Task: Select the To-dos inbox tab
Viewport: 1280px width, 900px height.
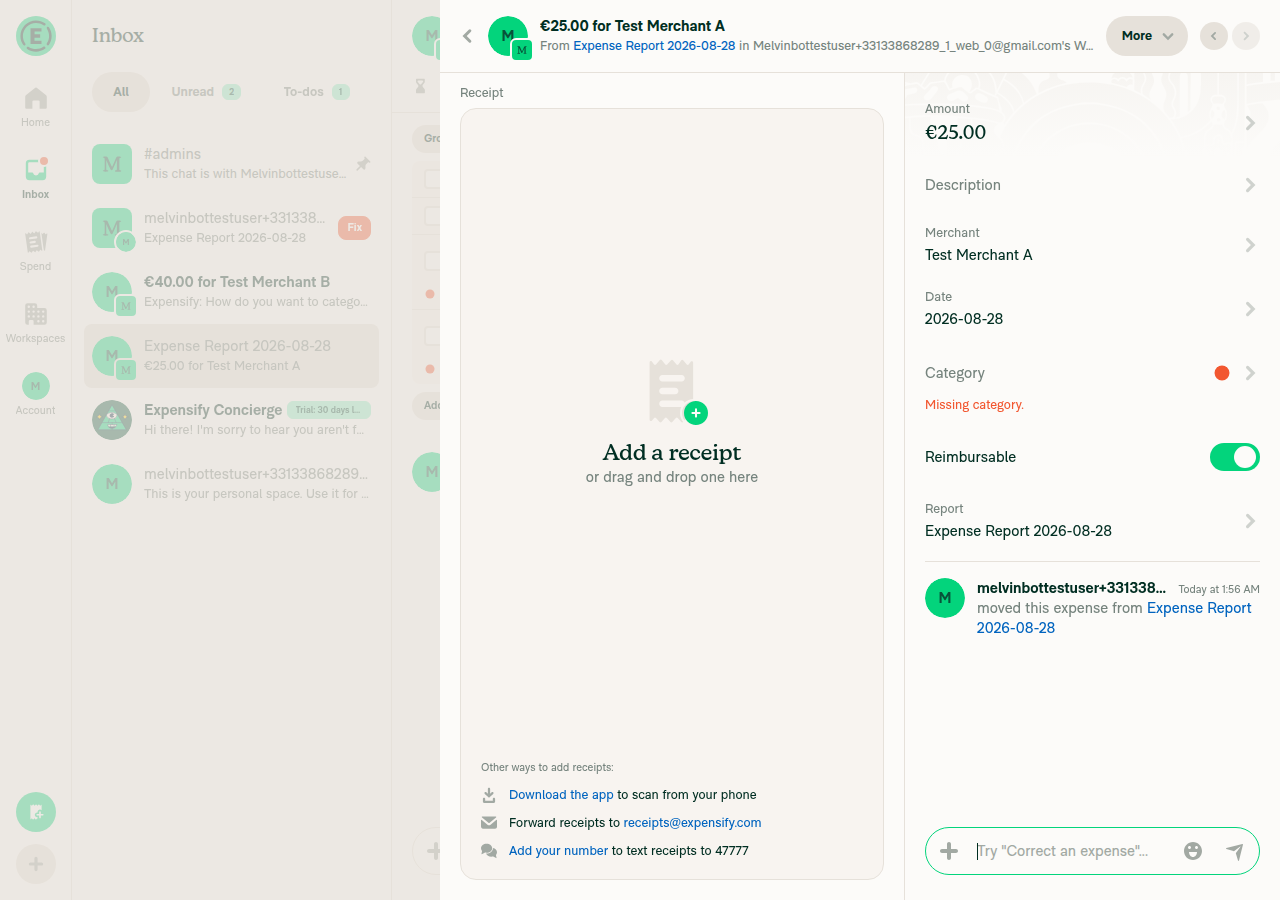Action: pos(316,92)
